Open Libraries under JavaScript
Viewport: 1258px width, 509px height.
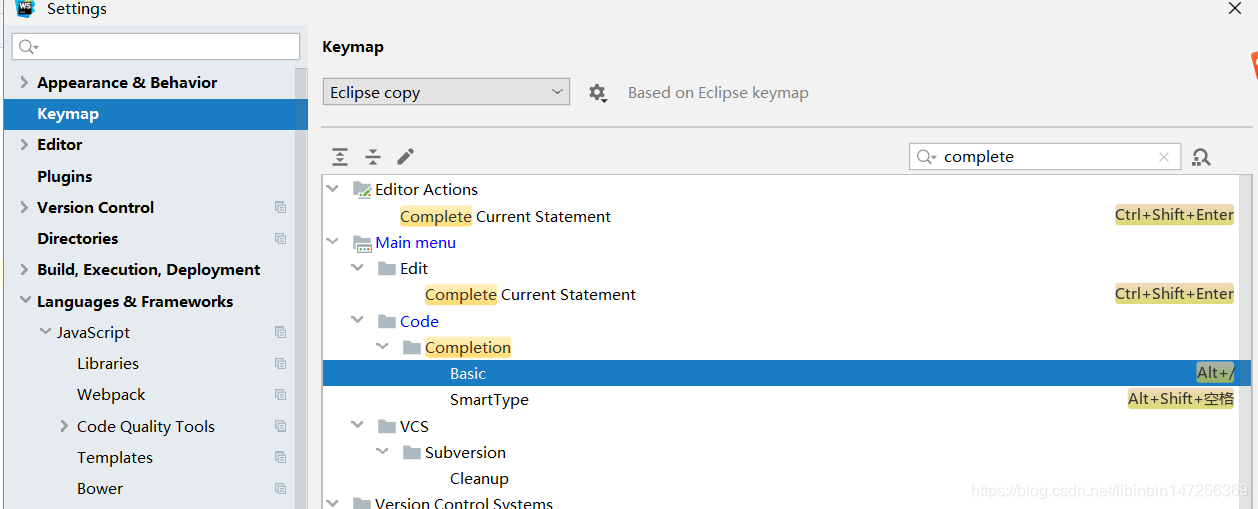point(108,363)
